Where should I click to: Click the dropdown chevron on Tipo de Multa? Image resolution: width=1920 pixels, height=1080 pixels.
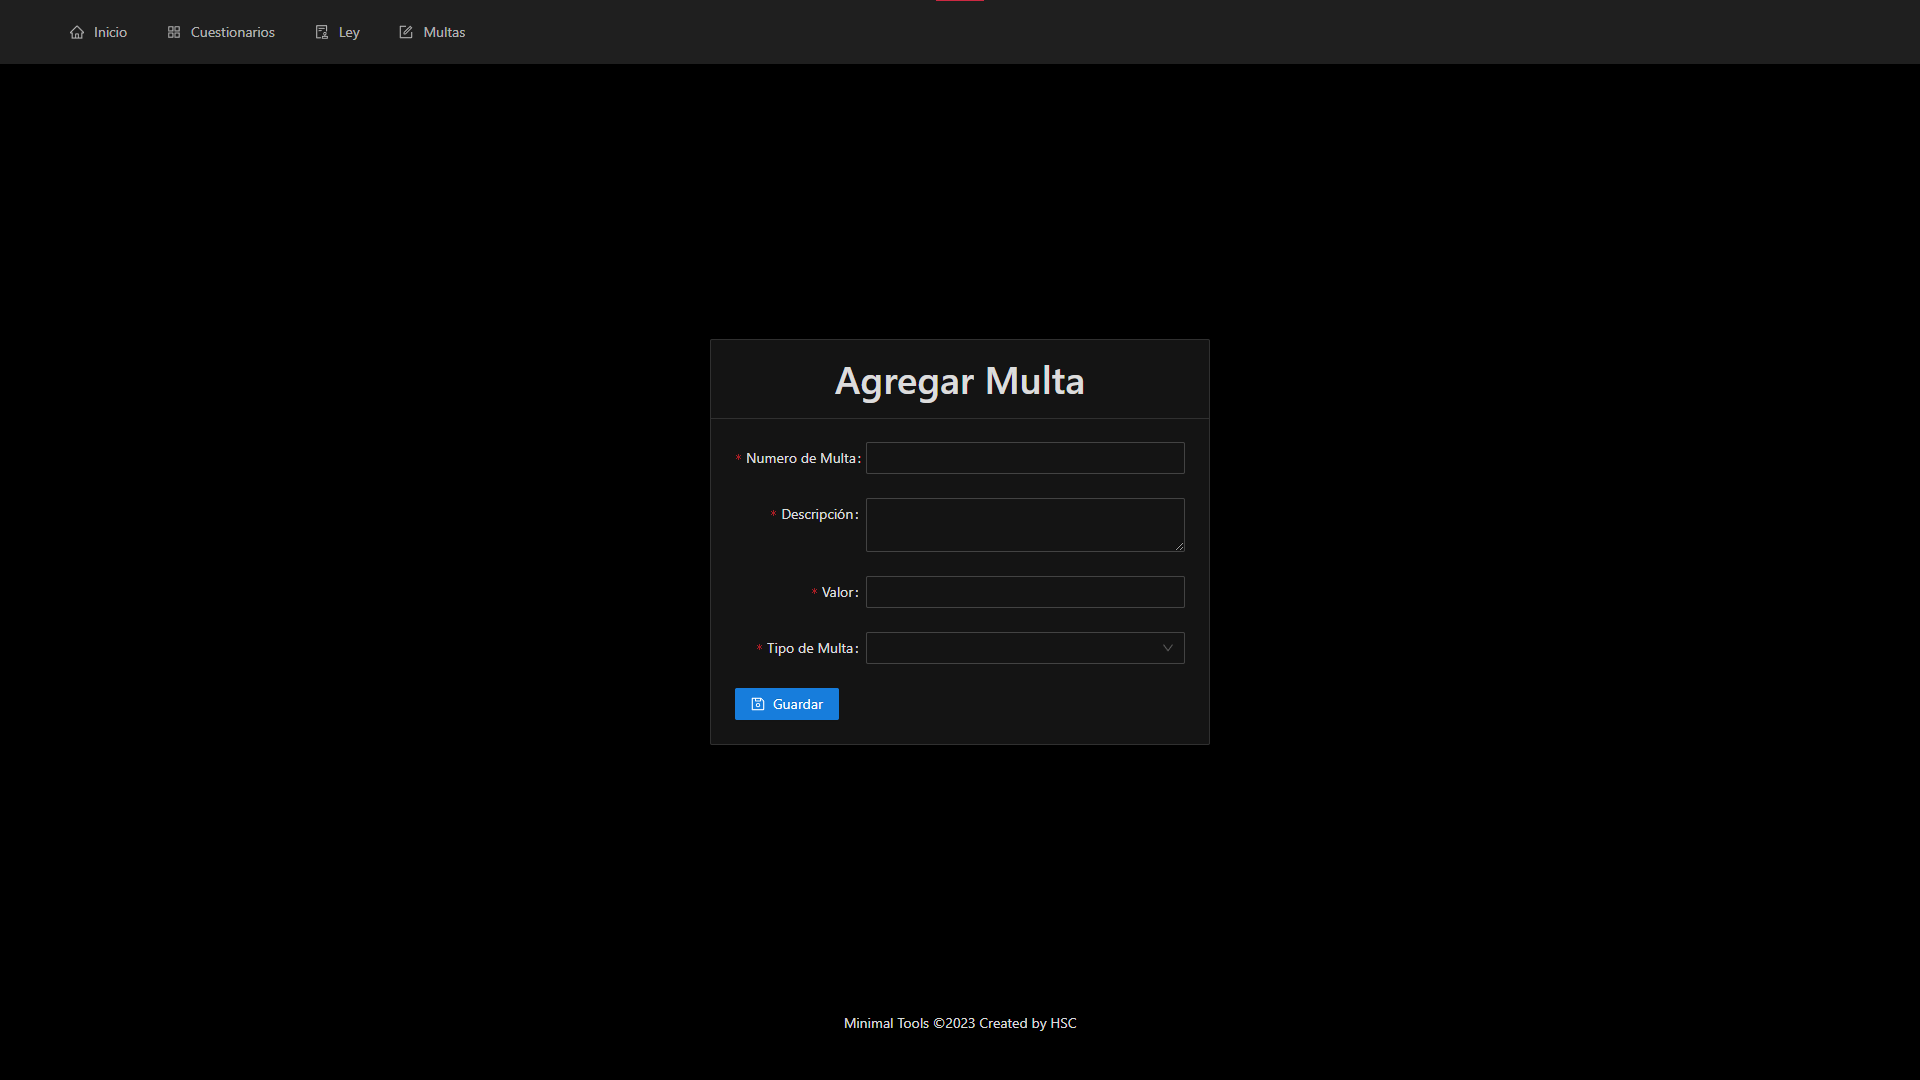tap(1167, 648)
